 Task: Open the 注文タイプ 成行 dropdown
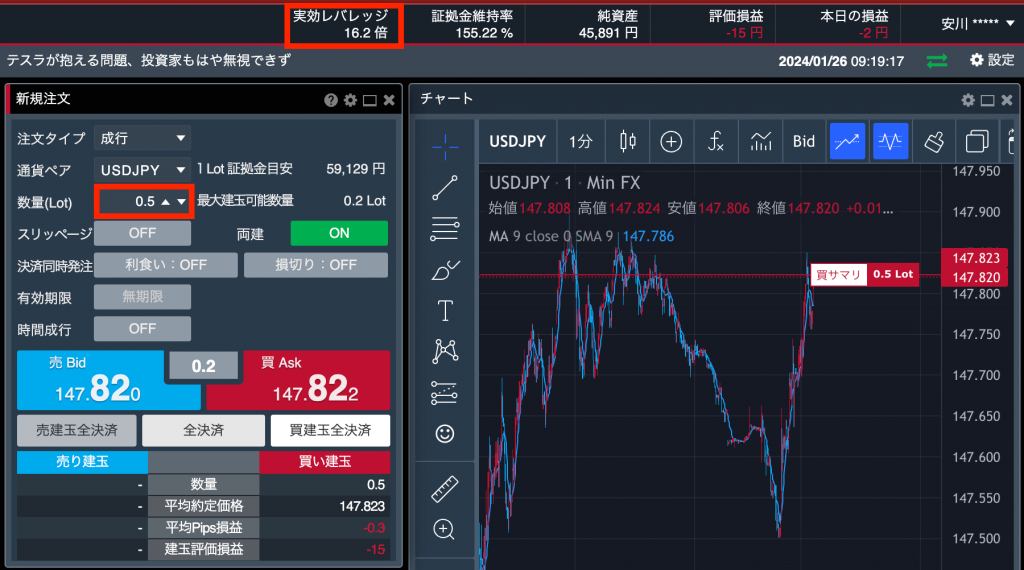pos(142,138)
